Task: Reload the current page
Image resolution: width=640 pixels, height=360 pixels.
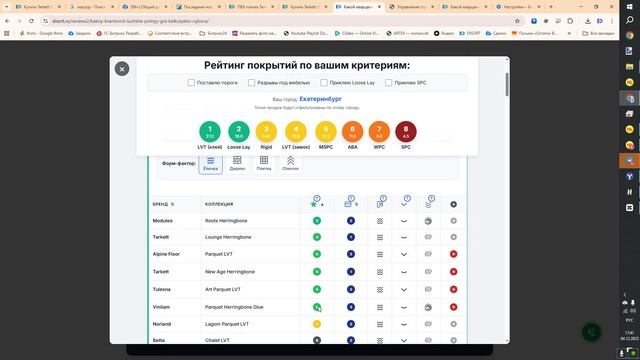Action: 31,21
